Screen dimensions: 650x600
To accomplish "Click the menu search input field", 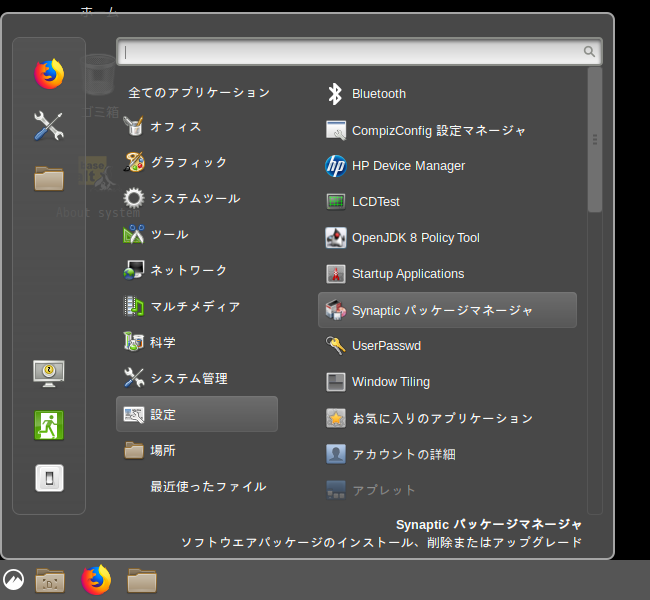I will 359,51.
